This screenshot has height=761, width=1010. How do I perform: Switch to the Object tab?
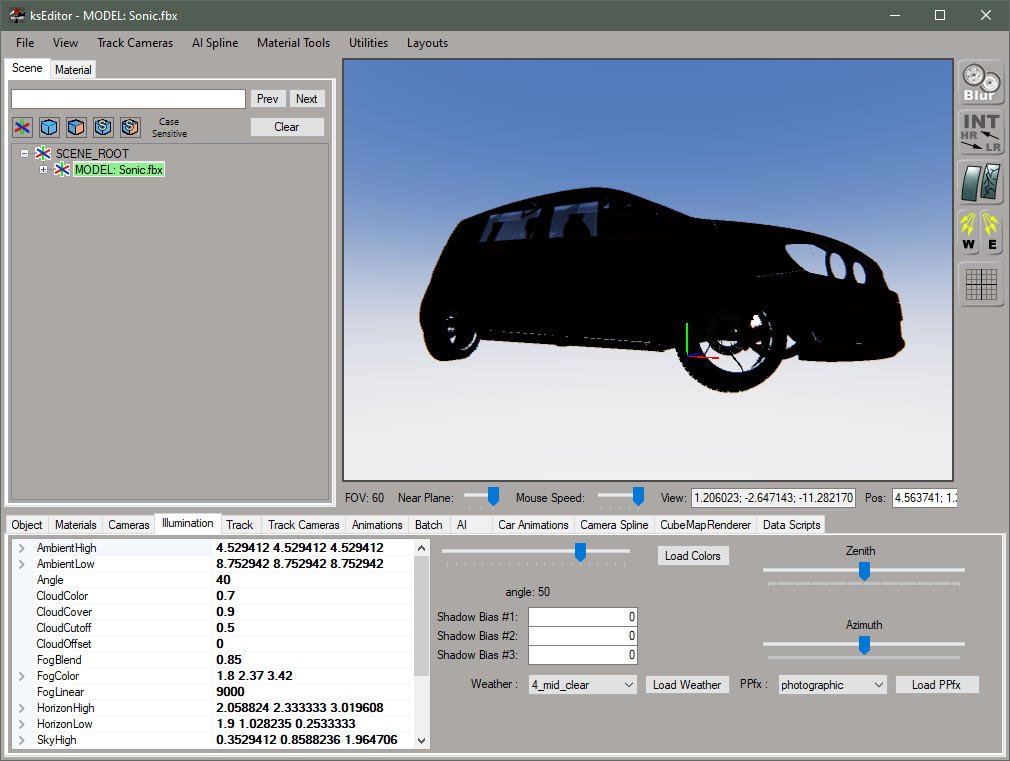click(x=27, y=525)
